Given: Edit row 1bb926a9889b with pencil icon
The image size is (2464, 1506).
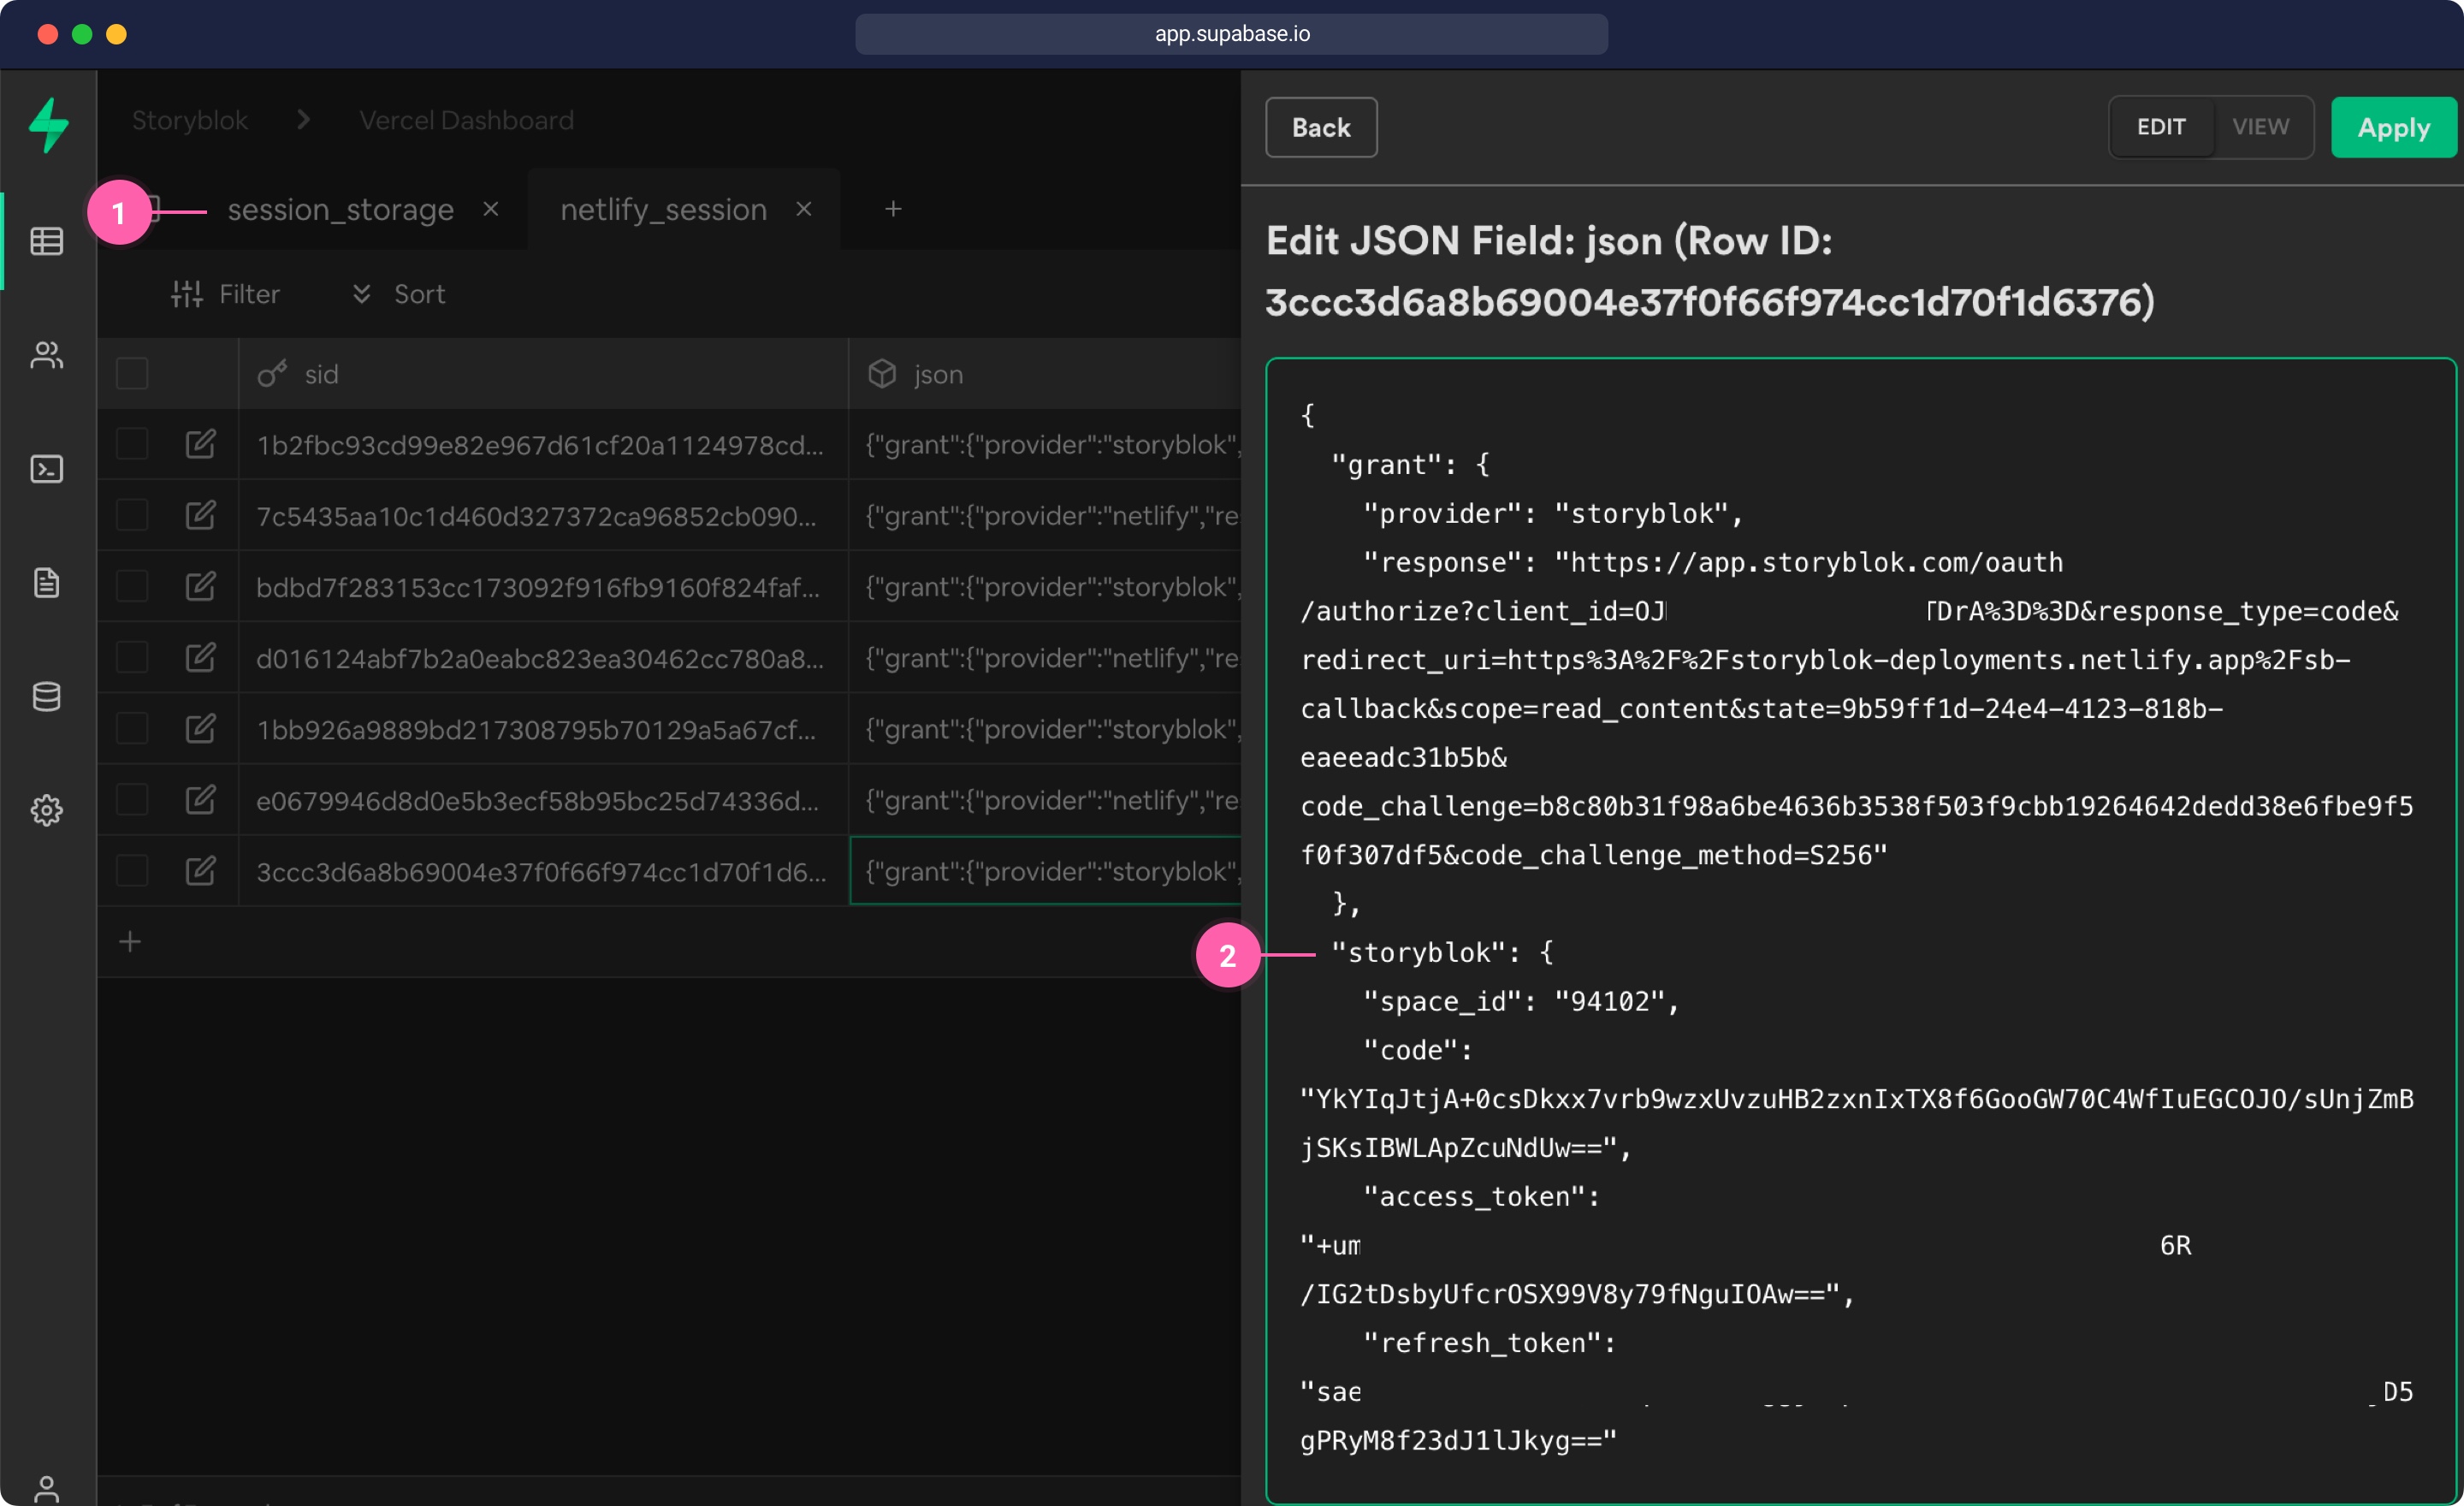Looking at the screenshot, I should (x=201, y=728).
